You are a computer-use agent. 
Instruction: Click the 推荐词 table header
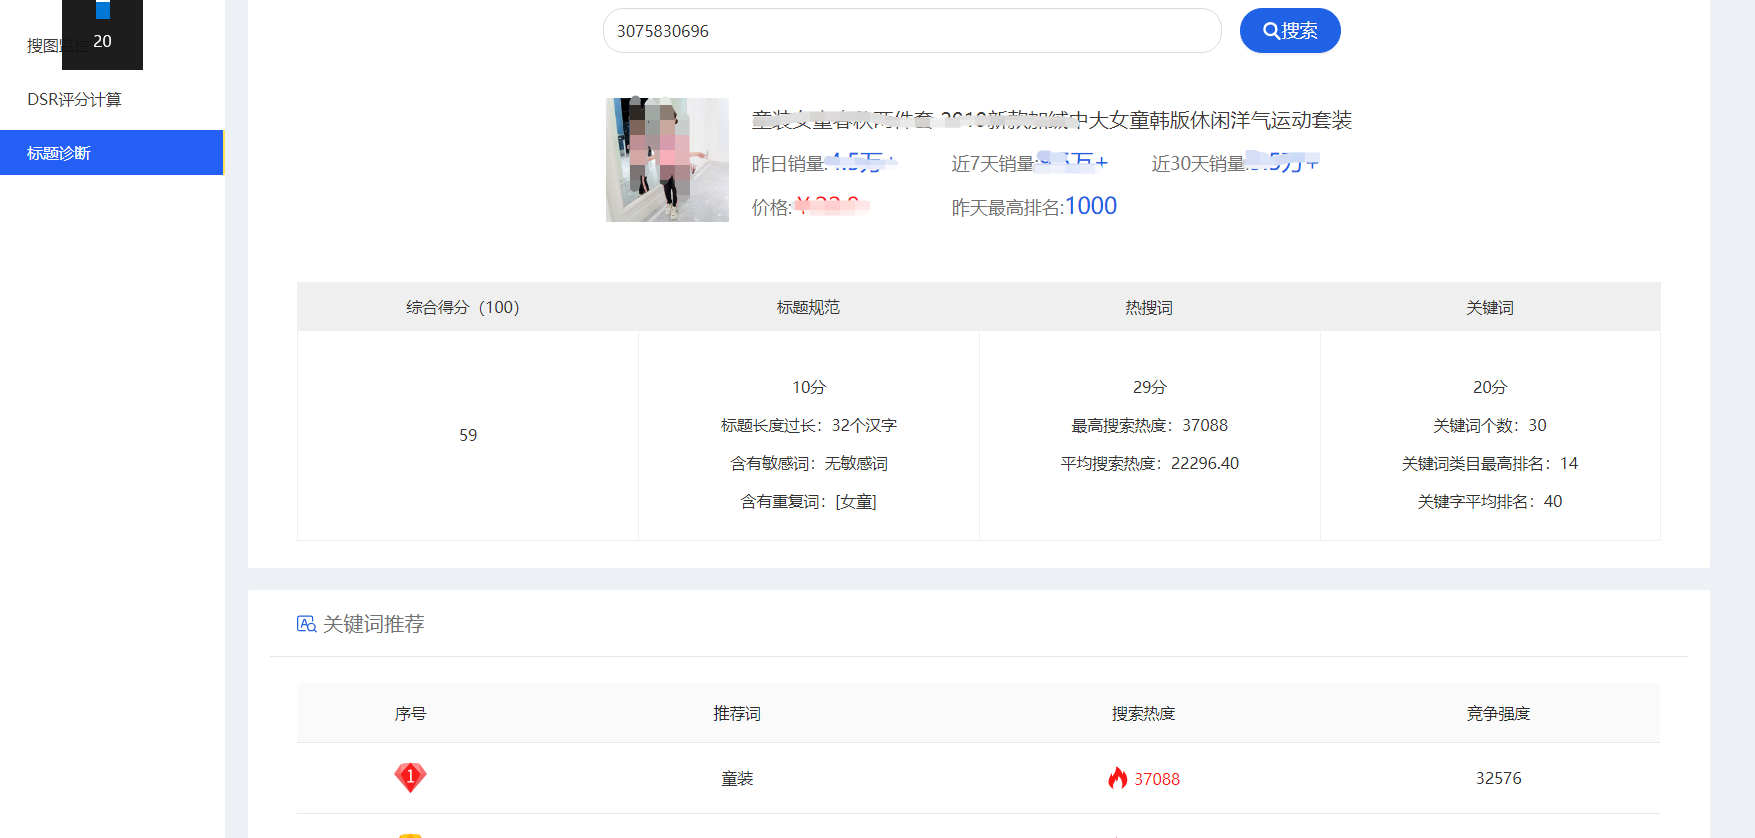click(737, 713)
